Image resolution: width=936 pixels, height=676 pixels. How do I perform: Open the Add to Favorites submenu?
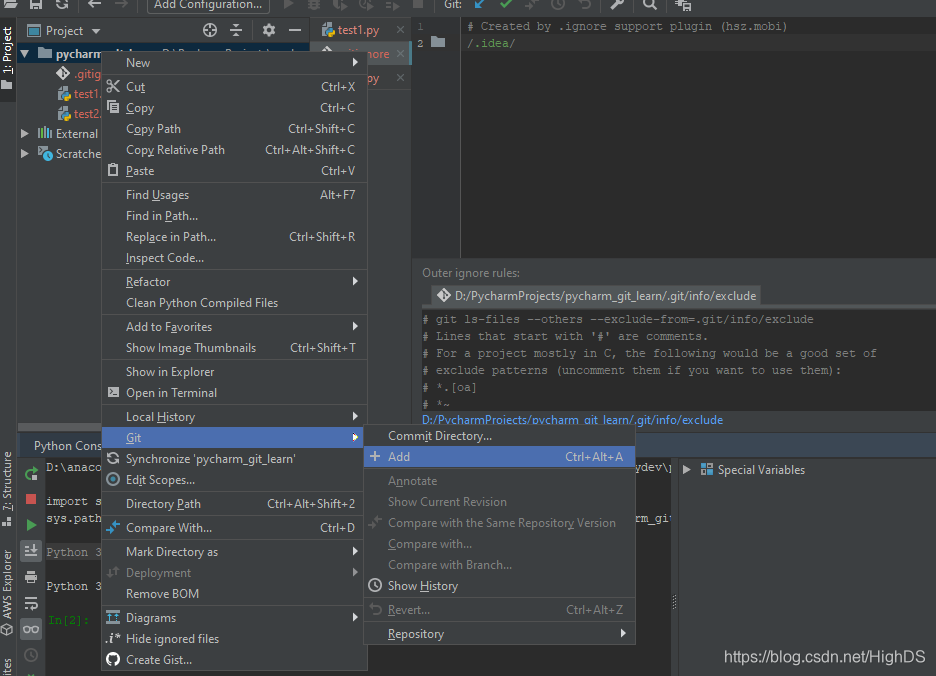(x=235, y=327)
